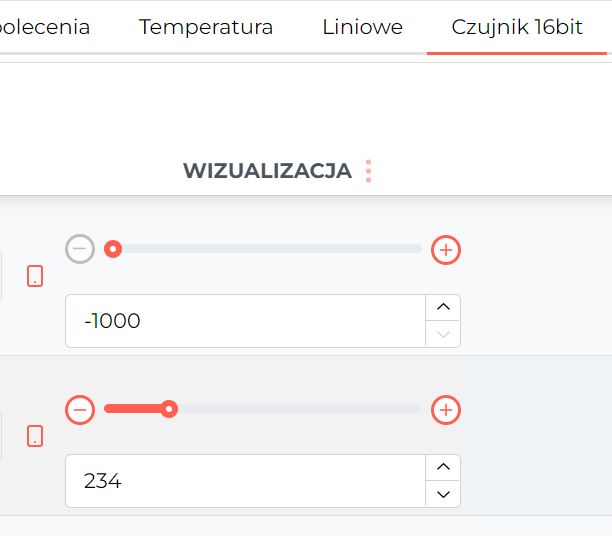Focus the input field containing 234
Image resolution: width=612 pixels, height=536 pixels.
[x=245, y=481]
